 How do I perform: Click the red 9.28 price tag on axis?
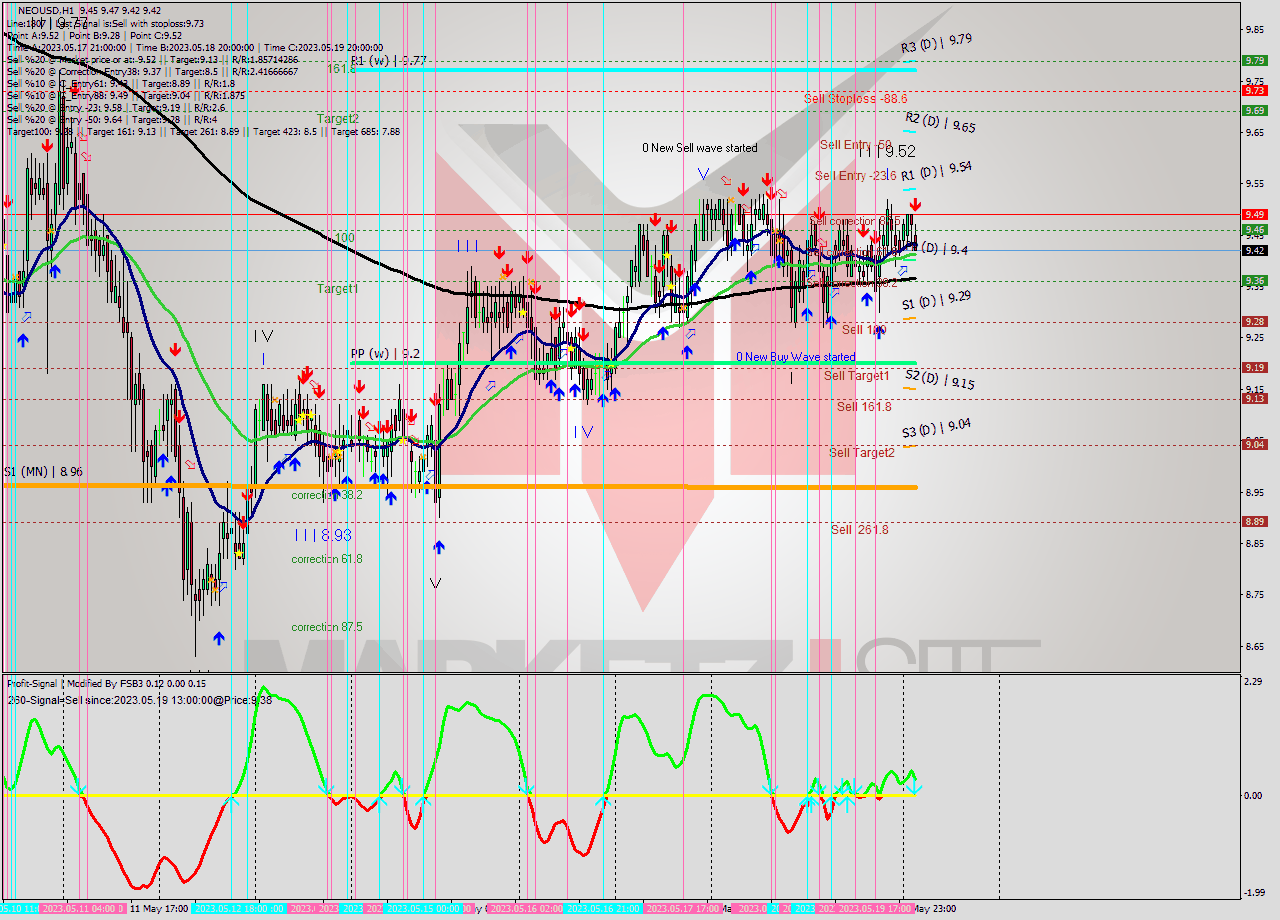click(1254, 321)
